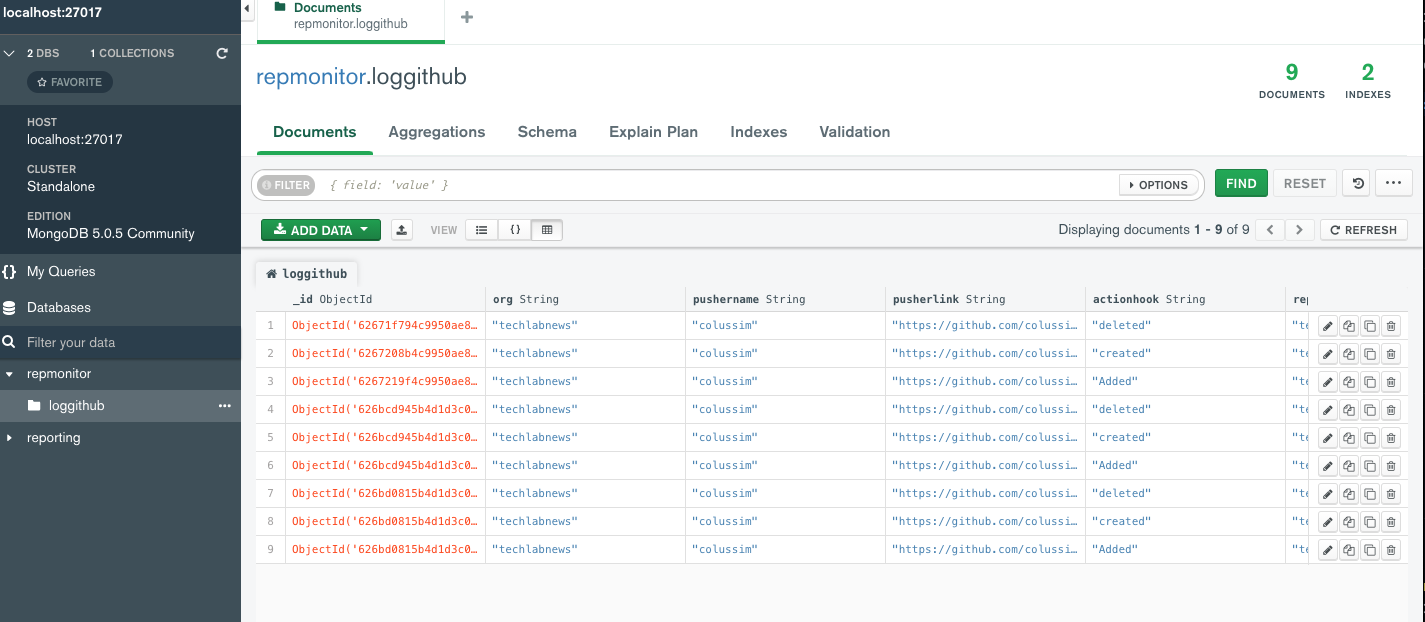
Task: Edit document in row 1
Action: click(1327, 326)
